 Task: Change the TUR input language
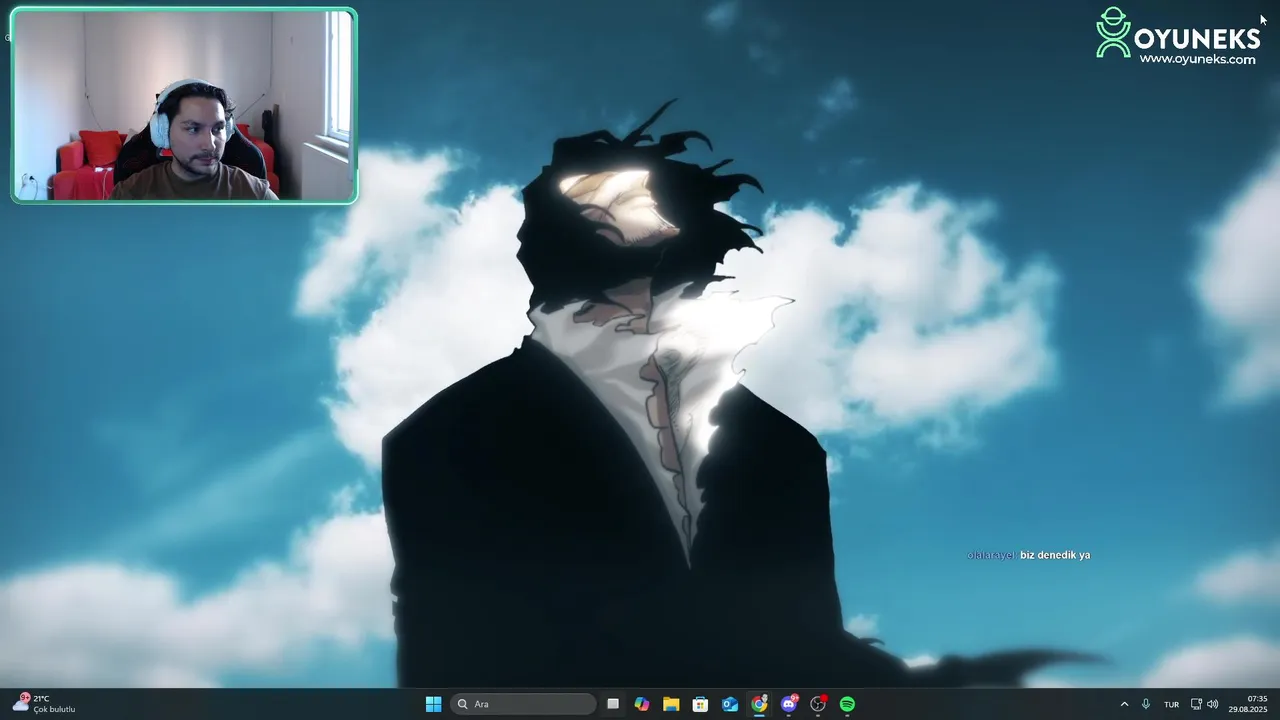(x=1171, y=704)
